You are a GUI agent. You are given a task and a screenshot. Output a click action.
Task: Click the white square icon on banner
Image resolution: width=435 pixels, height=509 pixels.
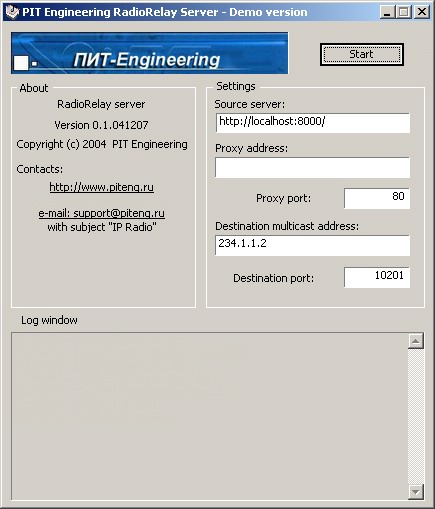[x=21, y=63]
